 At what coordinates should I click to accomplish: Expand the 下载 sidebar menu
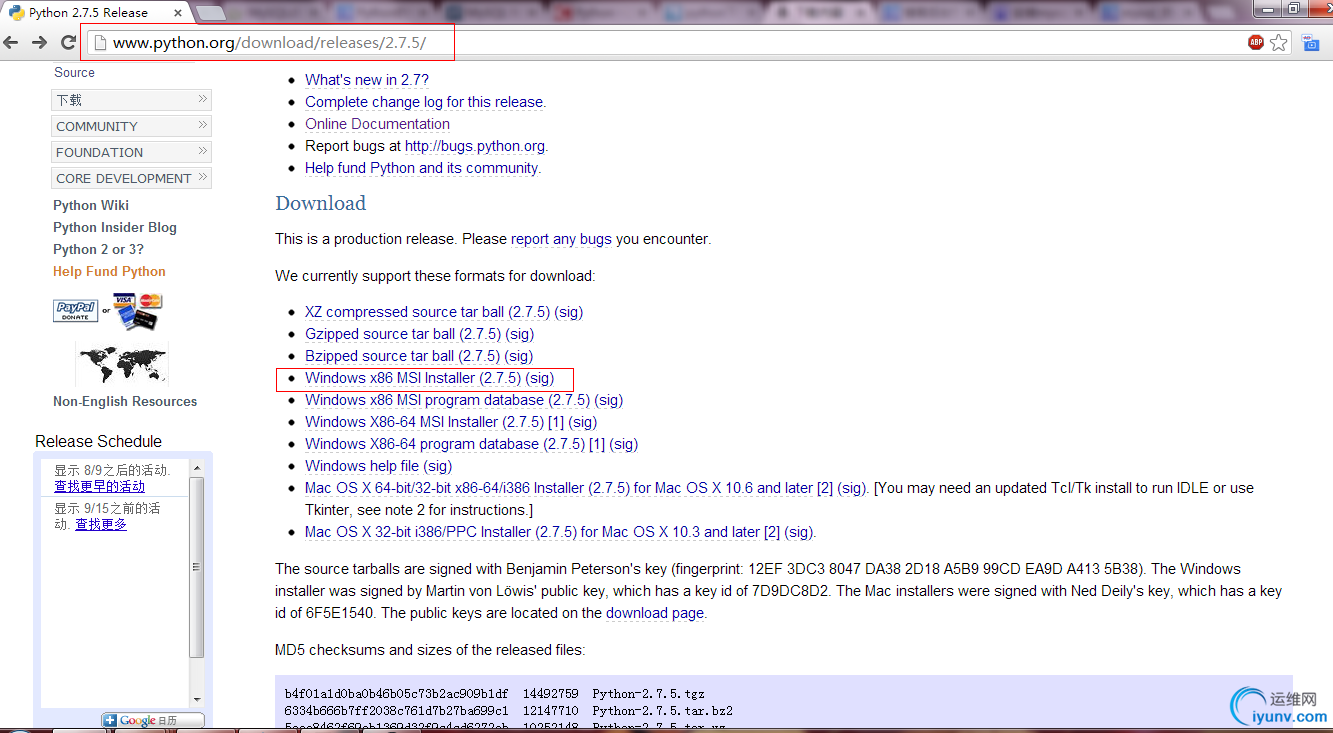pyautogui.click(x=131, y=100)
